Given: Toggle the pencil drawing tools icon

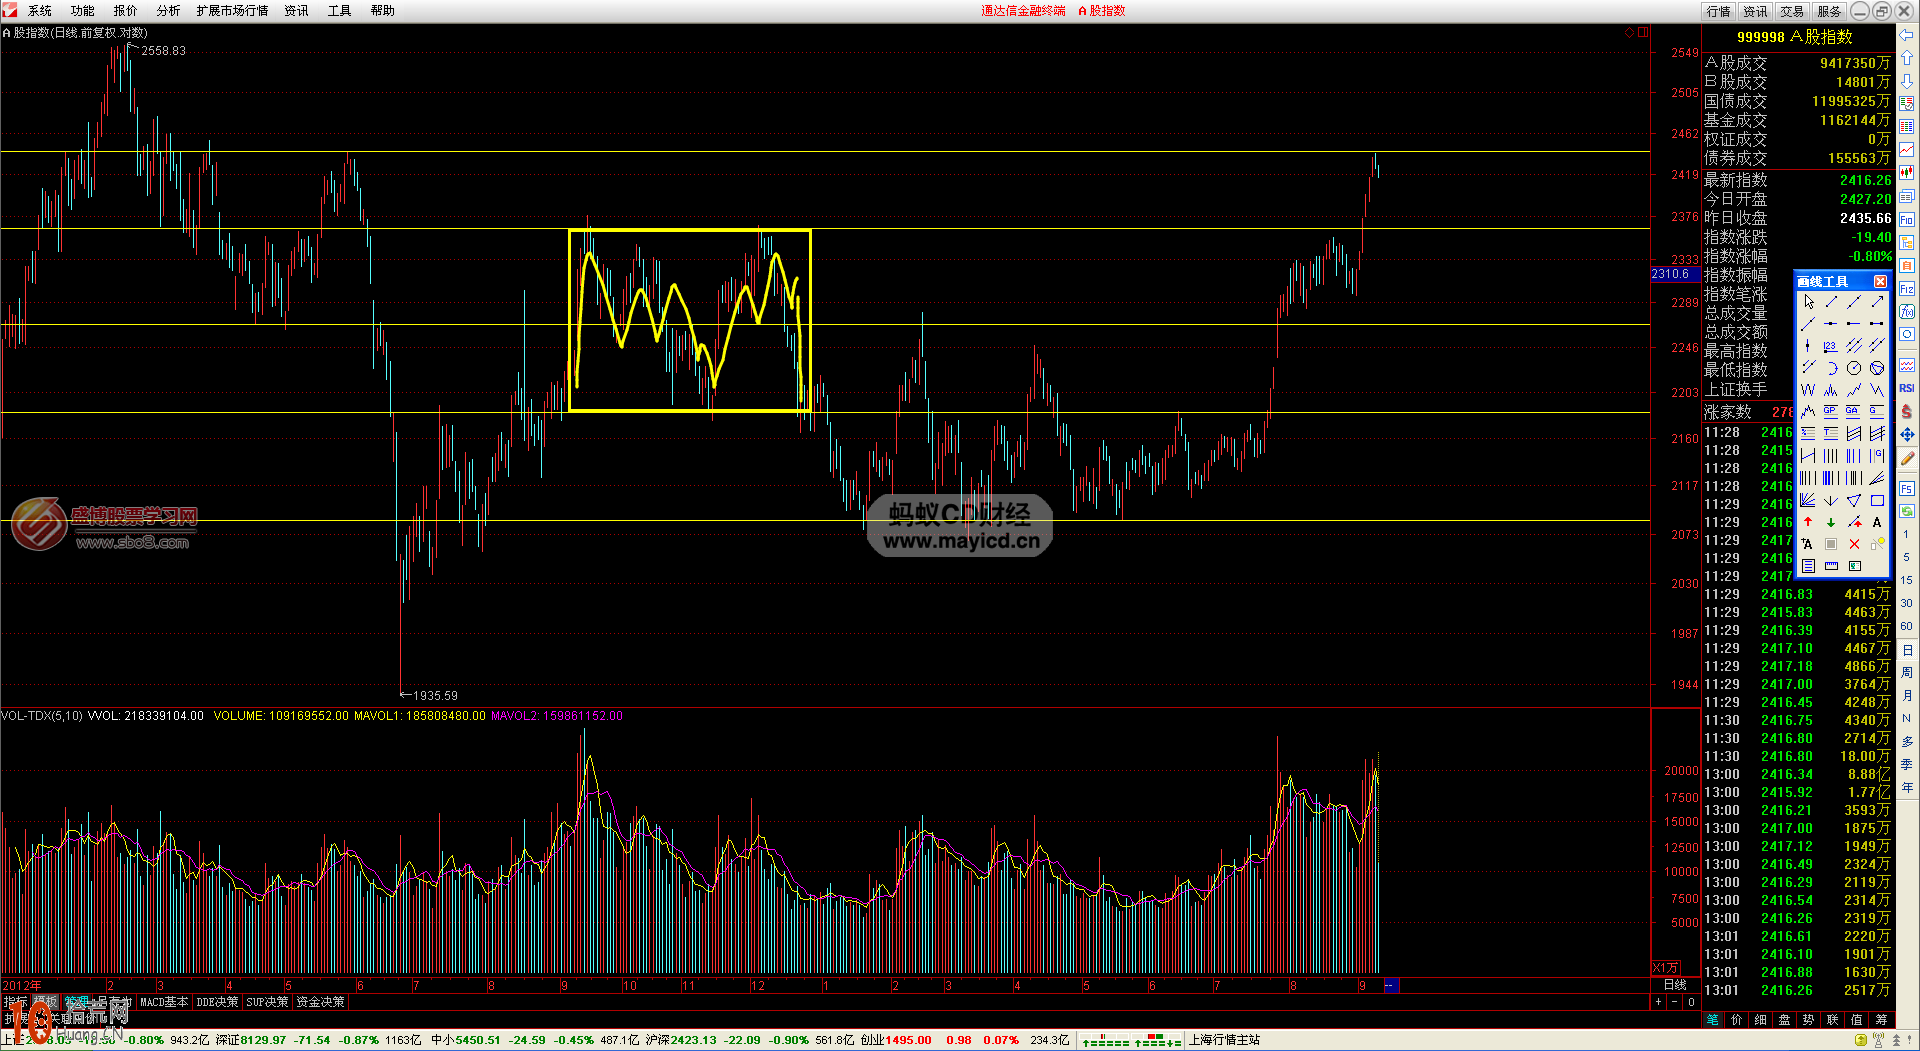Looking at the screenshot, I should (1907, 458).
